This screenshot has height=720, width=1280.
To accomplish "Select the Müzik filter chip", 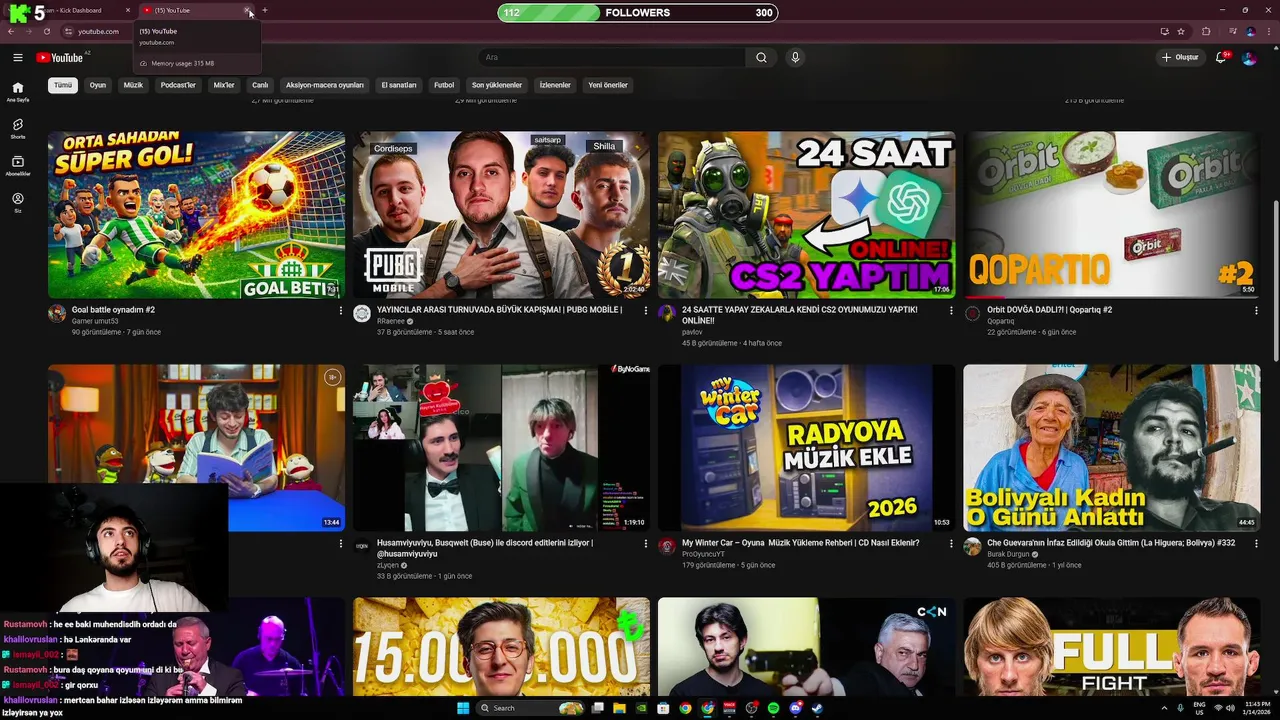I will coord(133,85).
